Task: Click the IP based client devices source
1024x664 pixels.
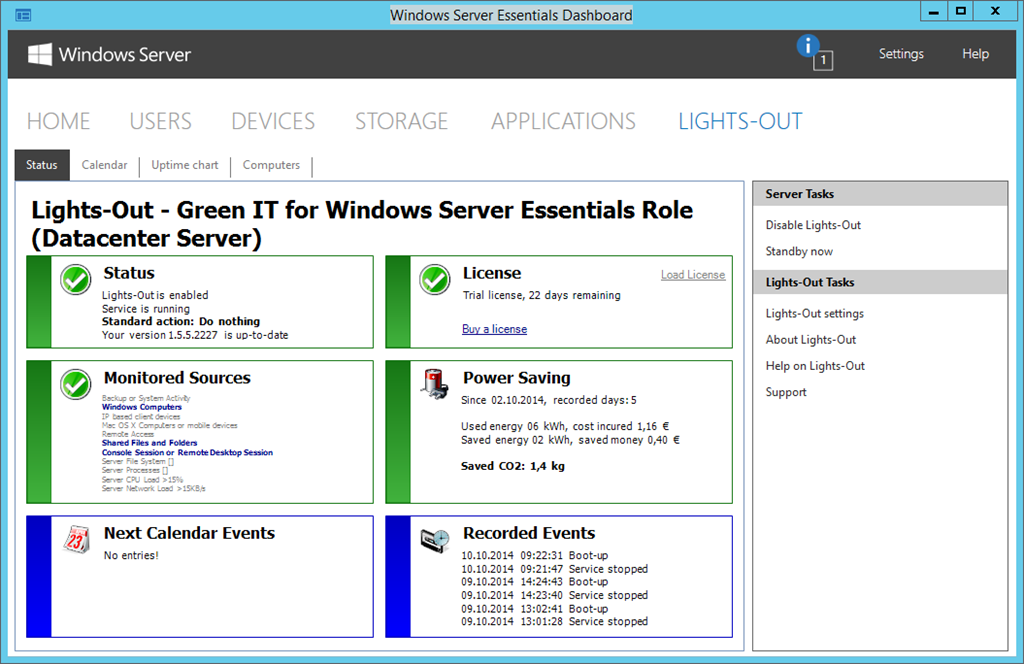Action: (x=140, y=416)
